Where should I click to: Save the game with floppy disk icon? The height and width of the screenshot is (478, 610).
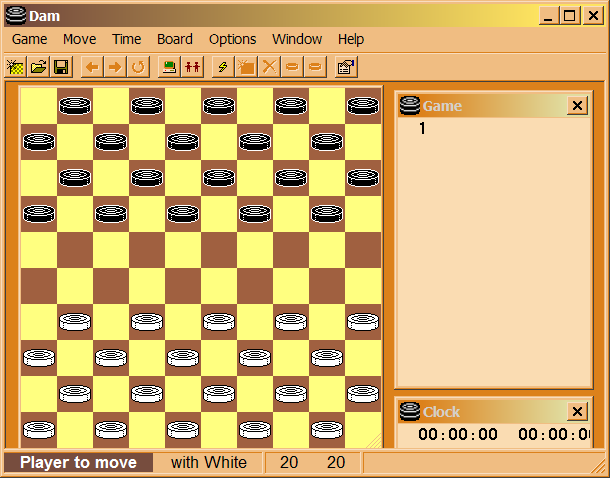(x=60, y=67)
